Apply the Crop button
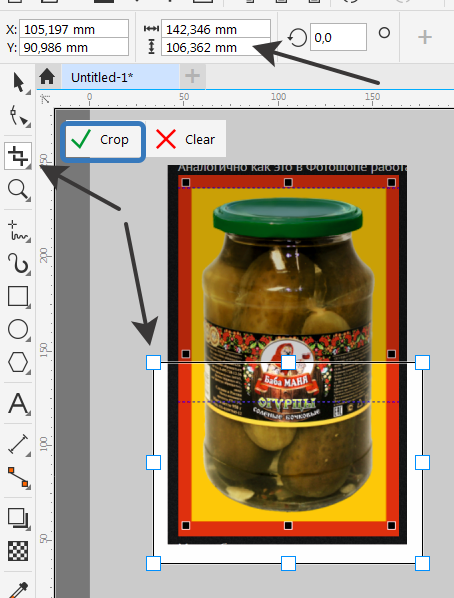The width and height of the screenshot is (454, 598). point(103,141)
